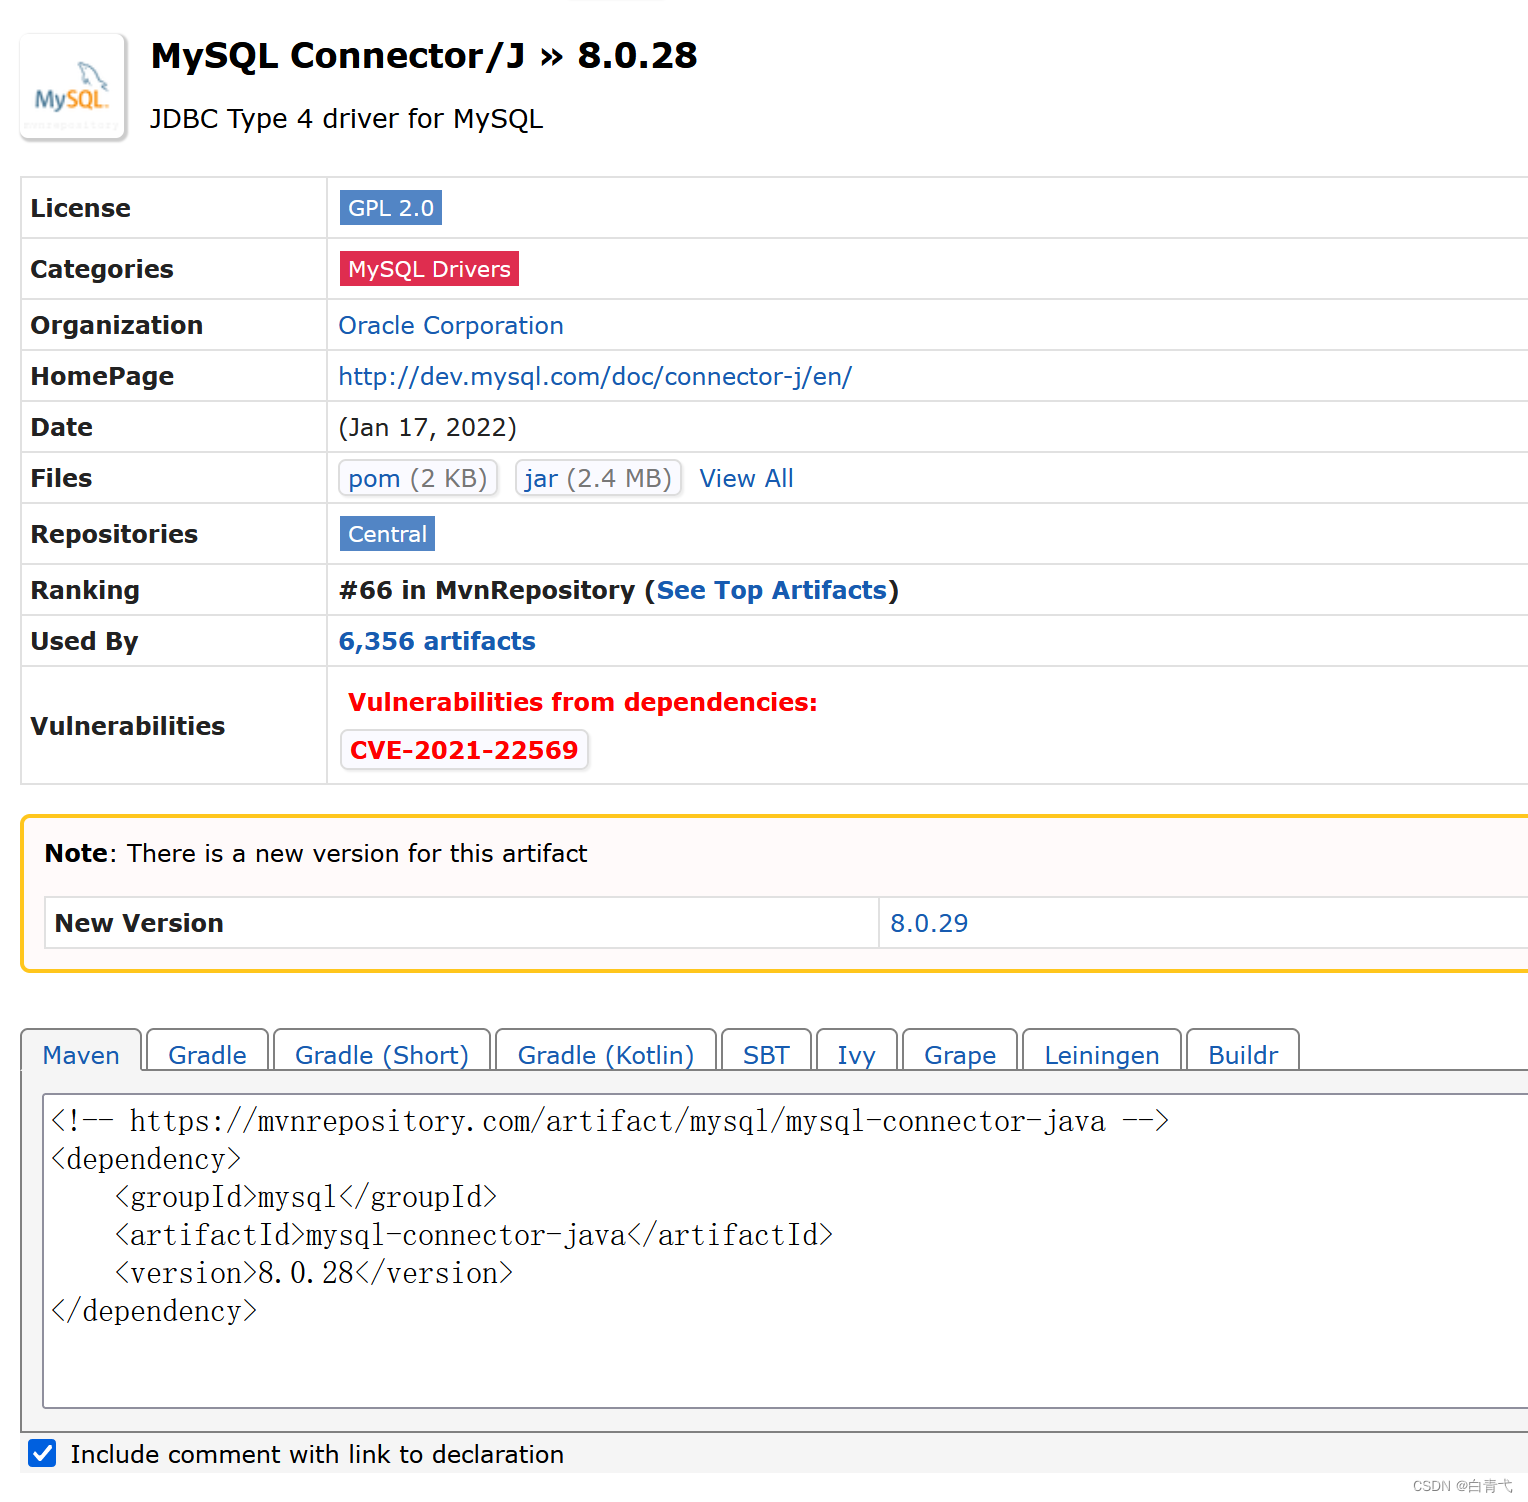Click the 'License' row label
Viewport: 1528px width, 1502px height.
[x=81, y=208]
